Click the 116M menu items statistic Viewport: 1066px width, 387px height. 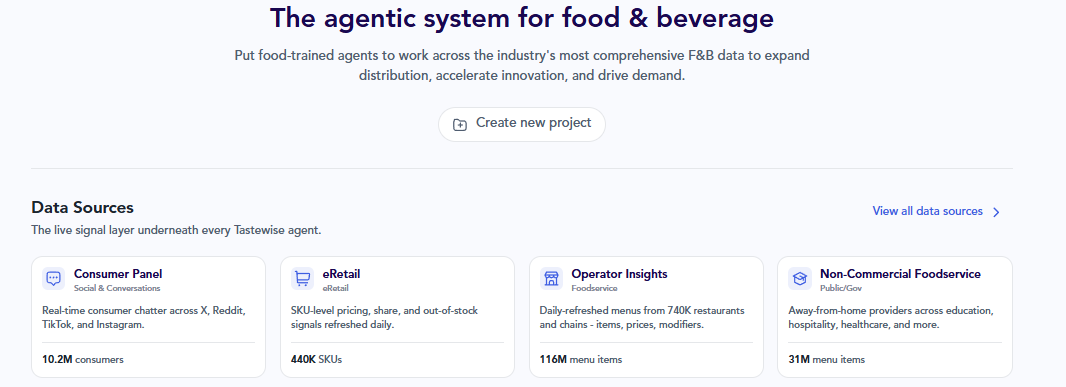[x=581, y=359]
